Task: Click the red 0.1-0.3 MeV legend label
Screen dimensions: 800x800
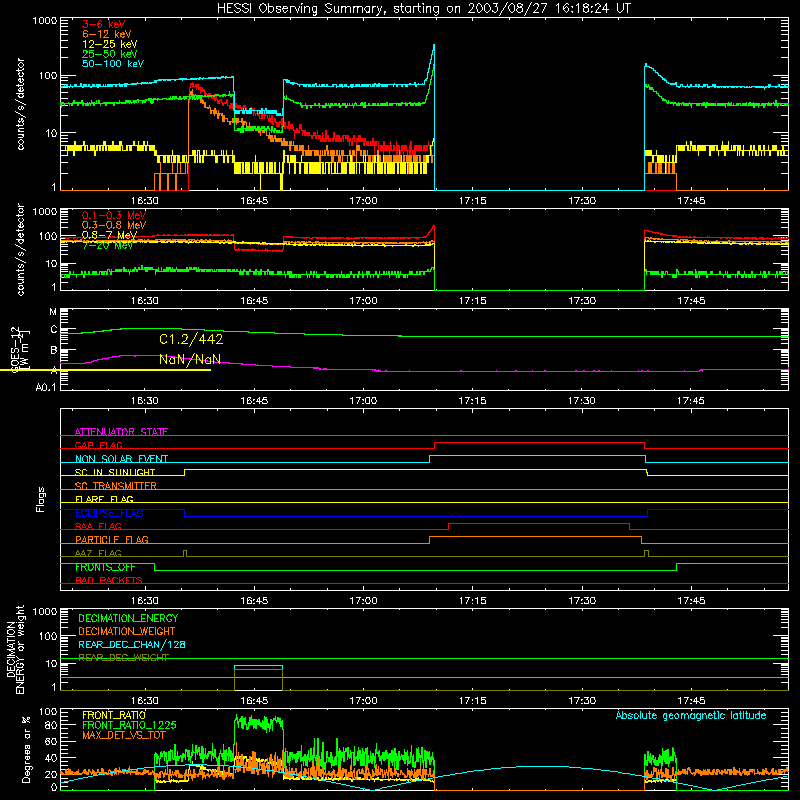Action: (114, 215)
